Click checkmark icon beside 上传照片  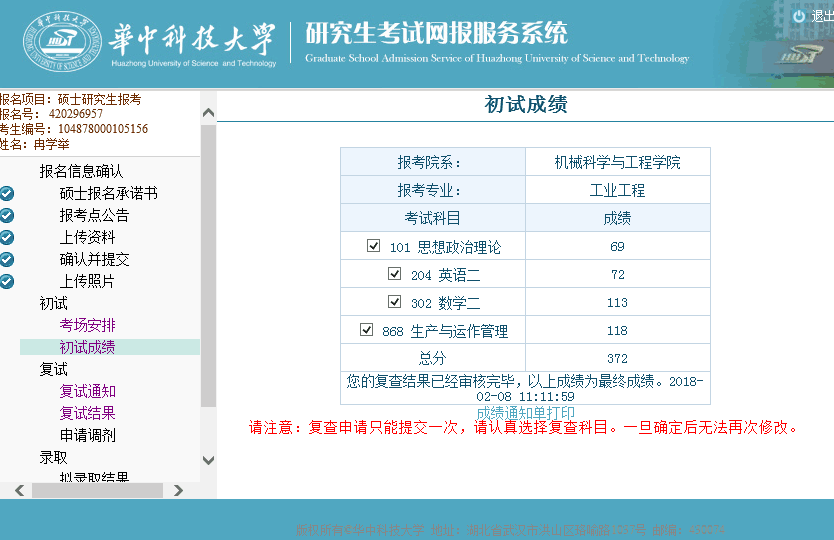pos(7,281)
